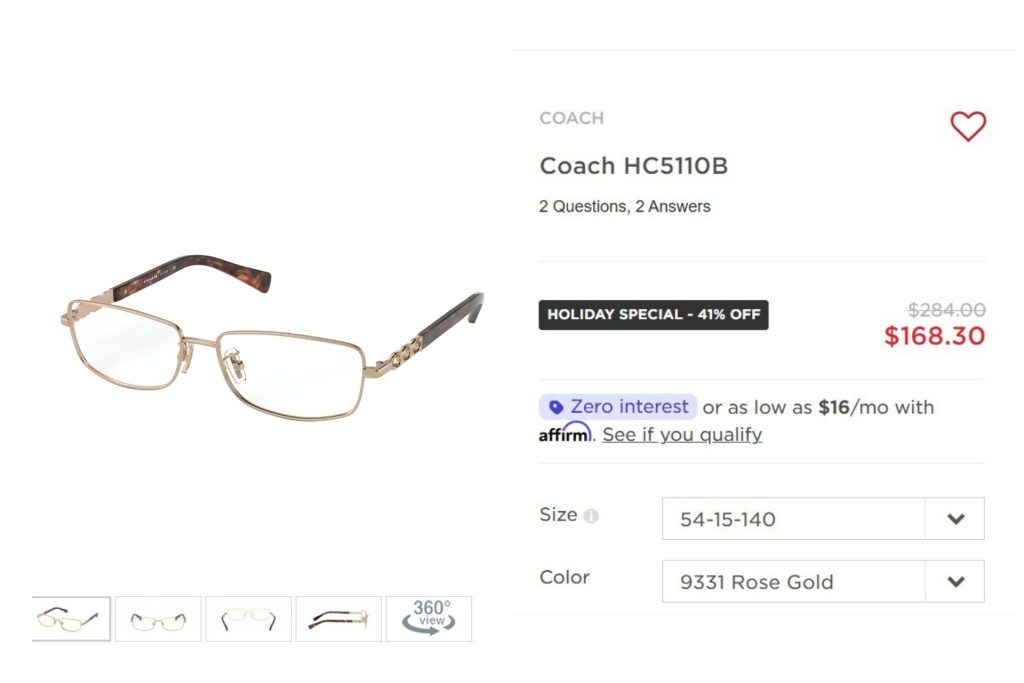Select the folded temple arms thumbnail

coord(338,618)
